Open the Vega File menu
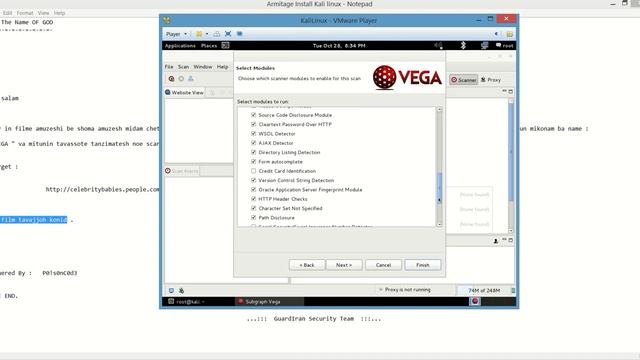 coord(169,67)
